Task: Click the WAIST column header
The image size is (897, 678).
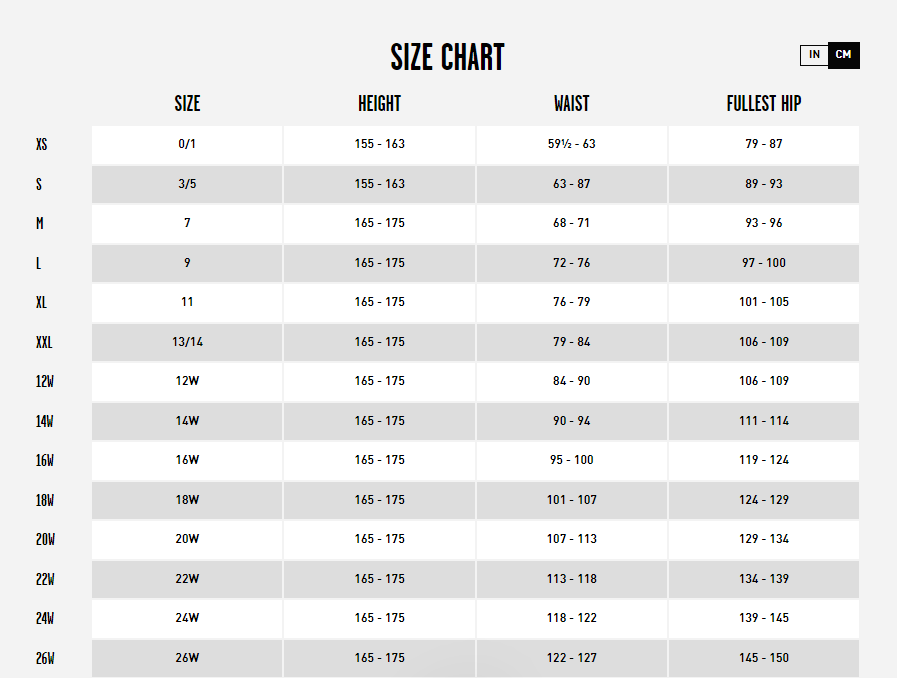Action: 571,104
